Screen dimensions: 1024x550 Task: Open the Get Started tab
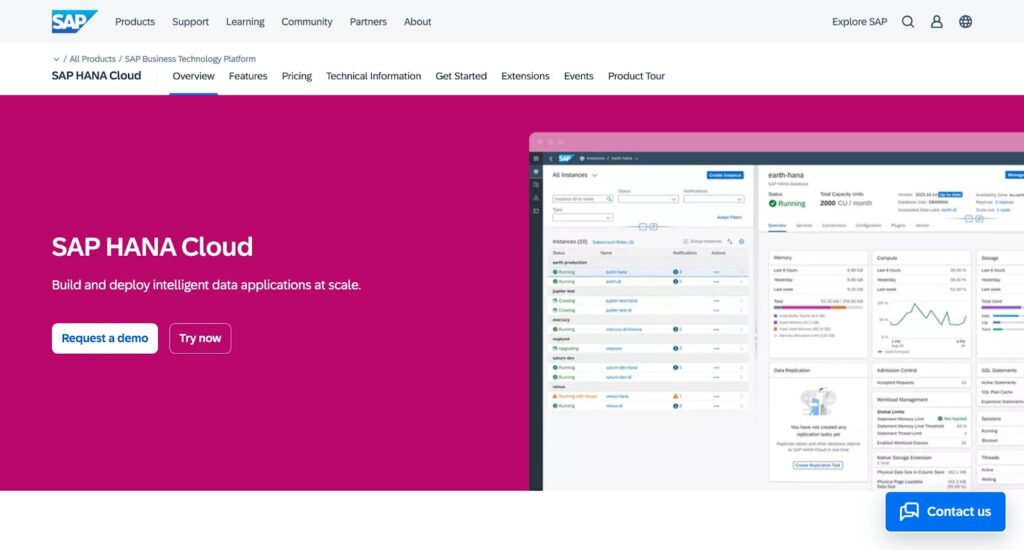coord(461,76)
